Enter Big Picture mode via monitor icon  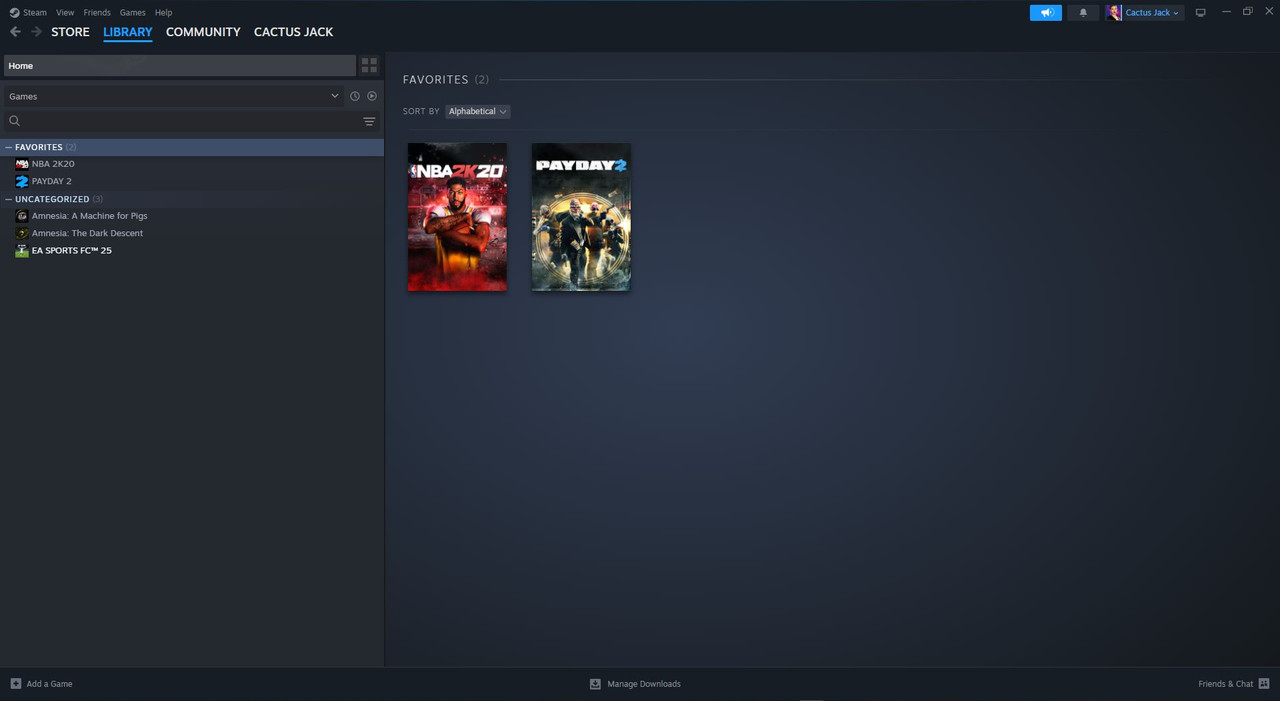click(x=1201, y=13)
